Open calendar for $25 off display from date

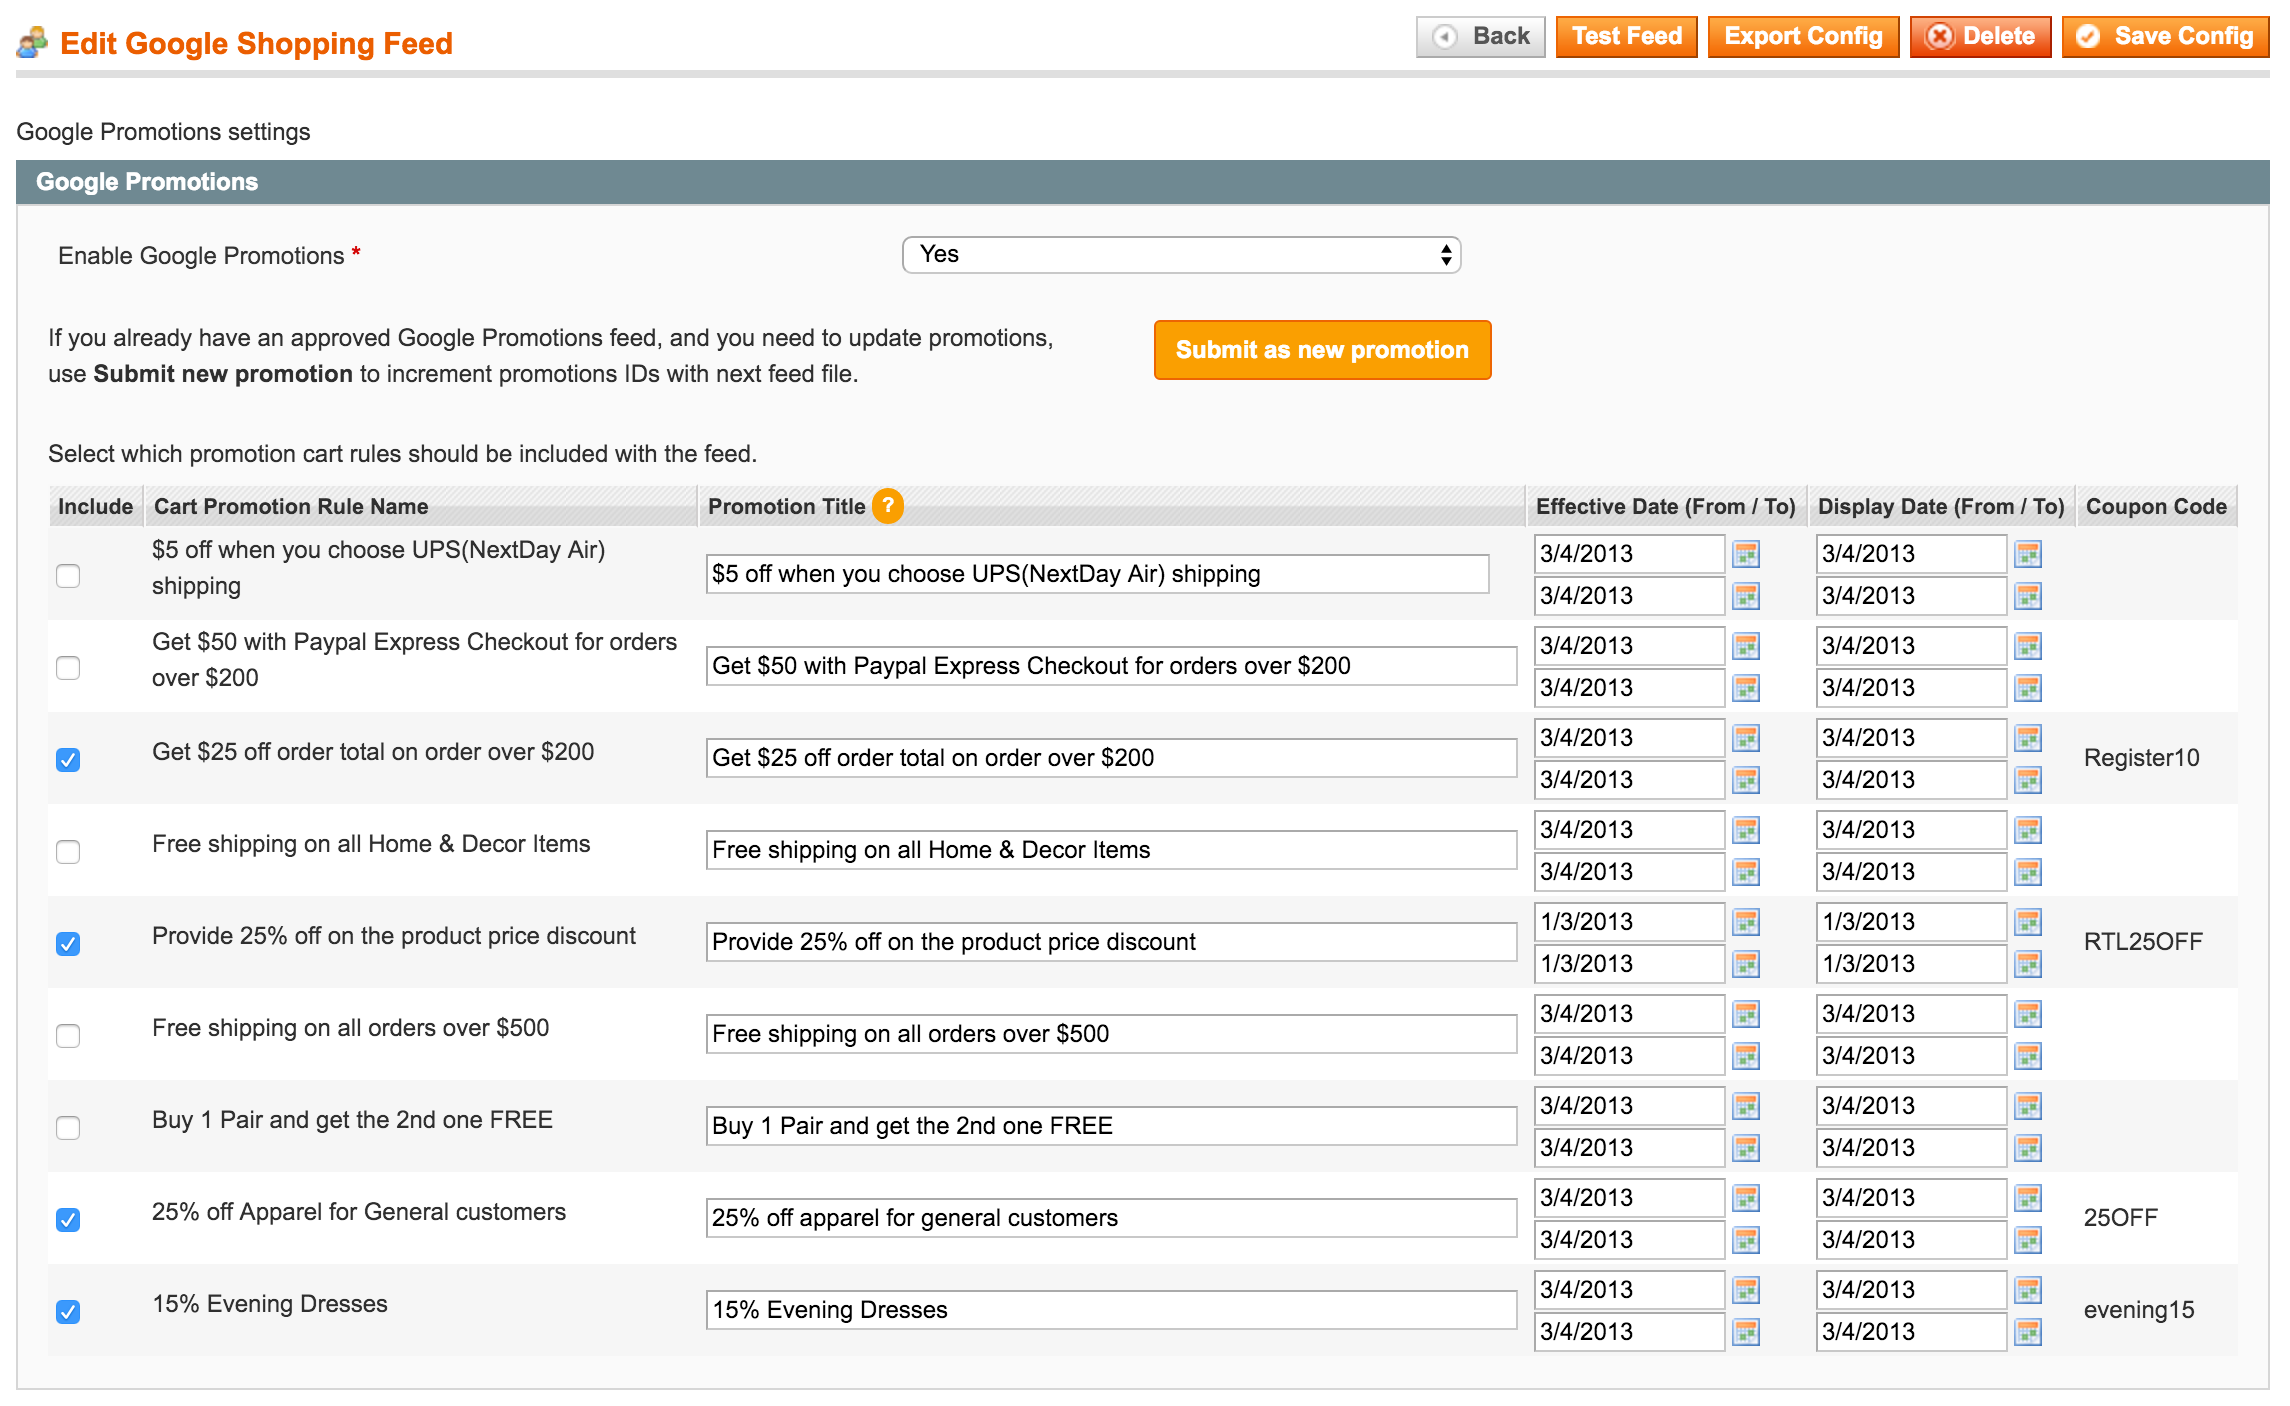click(x=2028, y=738)
